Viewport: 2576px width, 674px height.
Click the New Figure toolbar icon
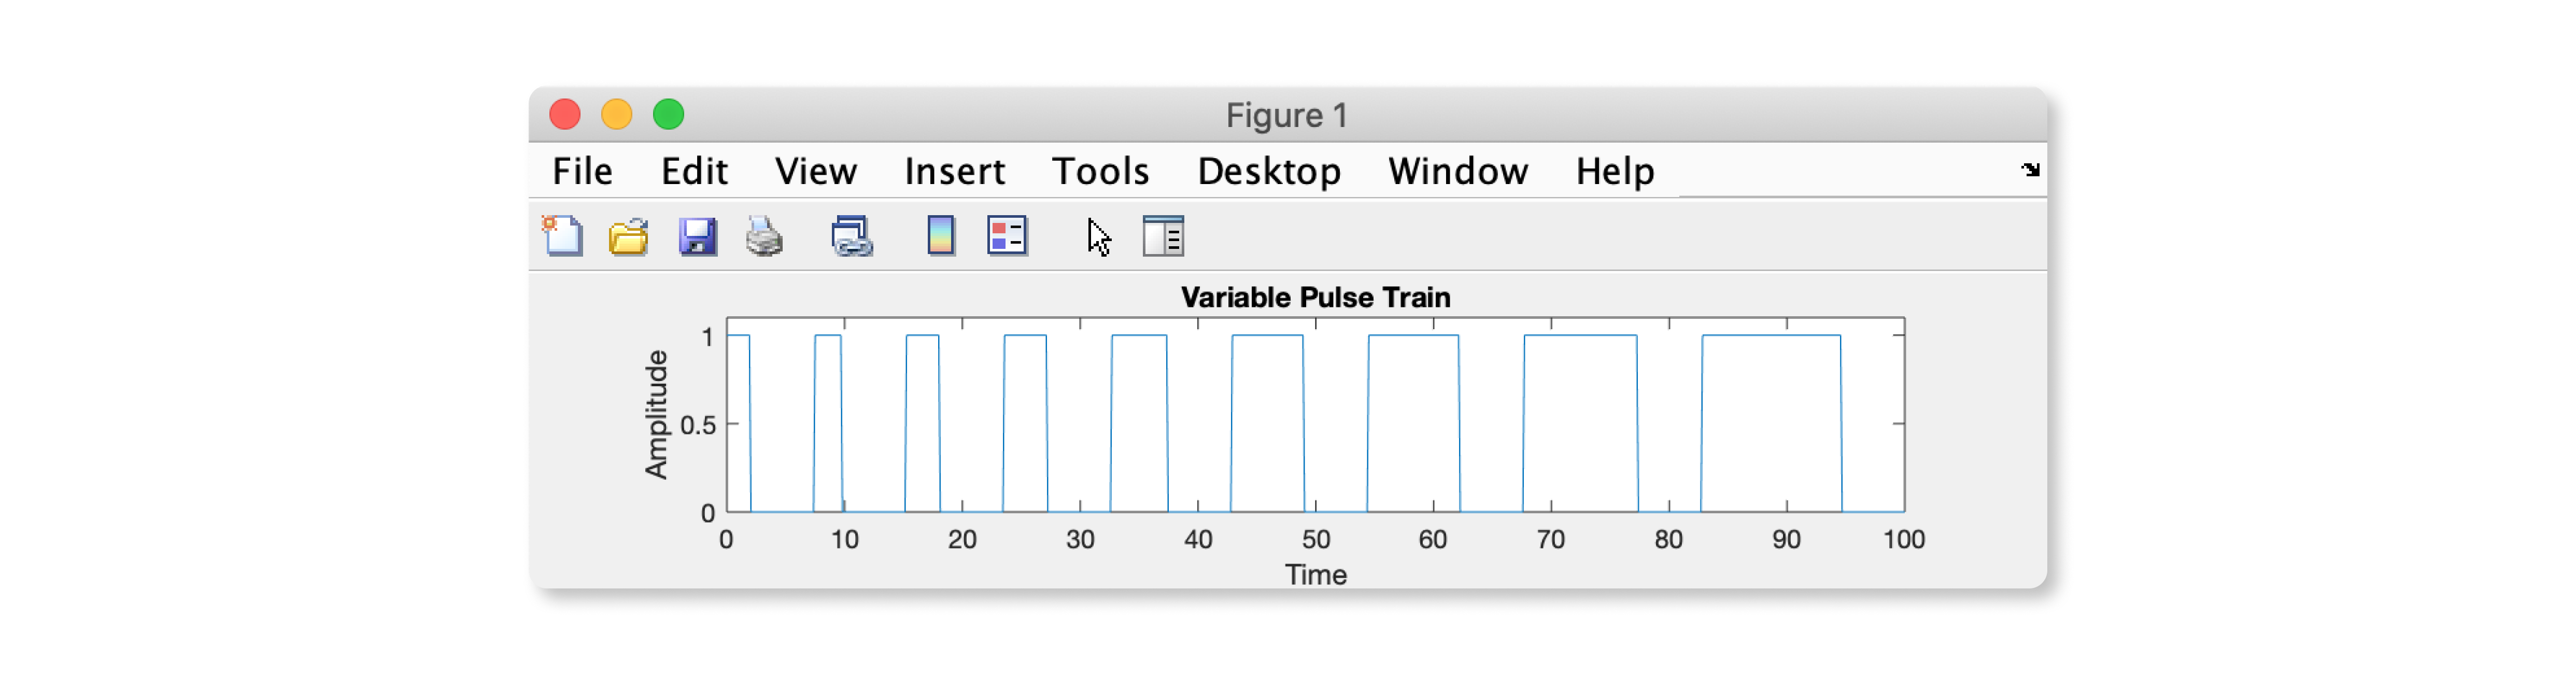tap(563, 237)
